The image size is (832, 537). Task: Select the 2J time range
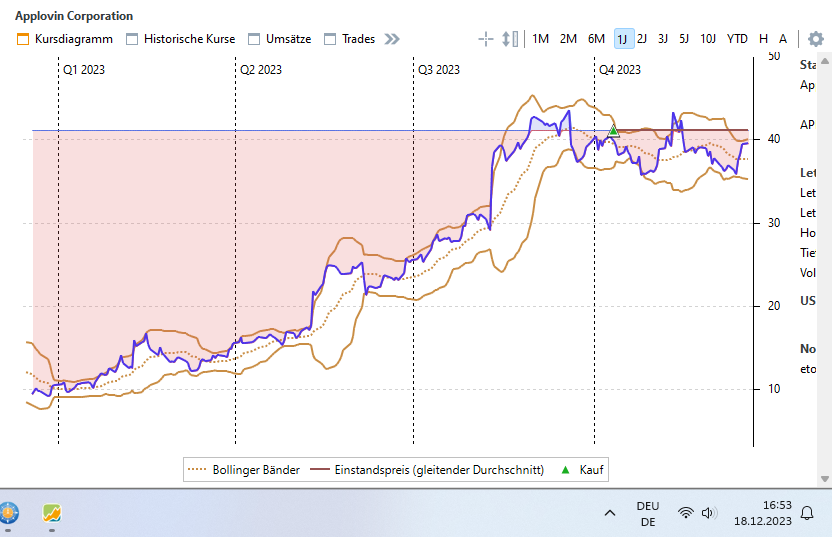(642, 39)
